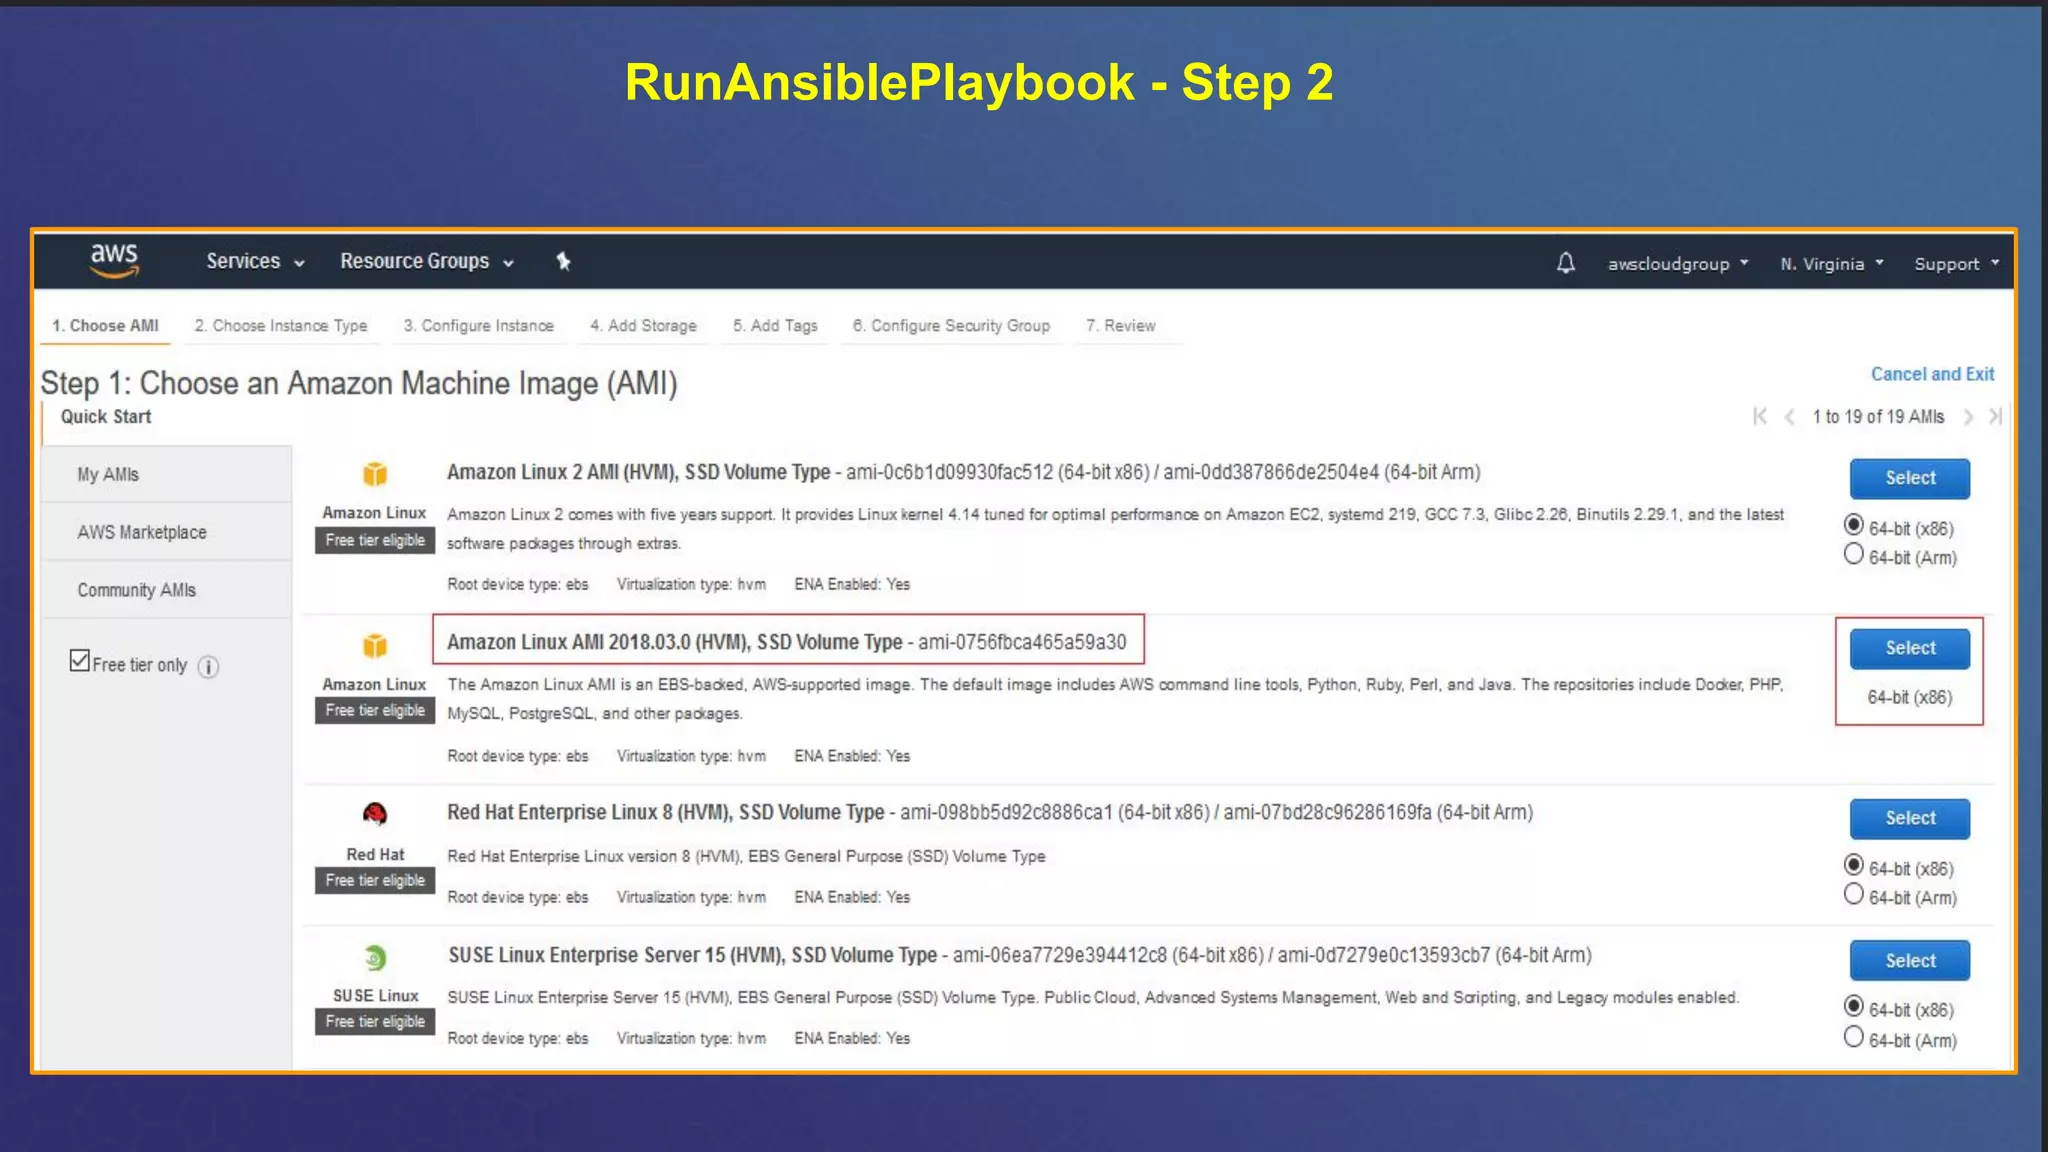The image size is (2048, 1152).
Task: Go to previous page of AMIs arrow
Action: click(1790, 416)
